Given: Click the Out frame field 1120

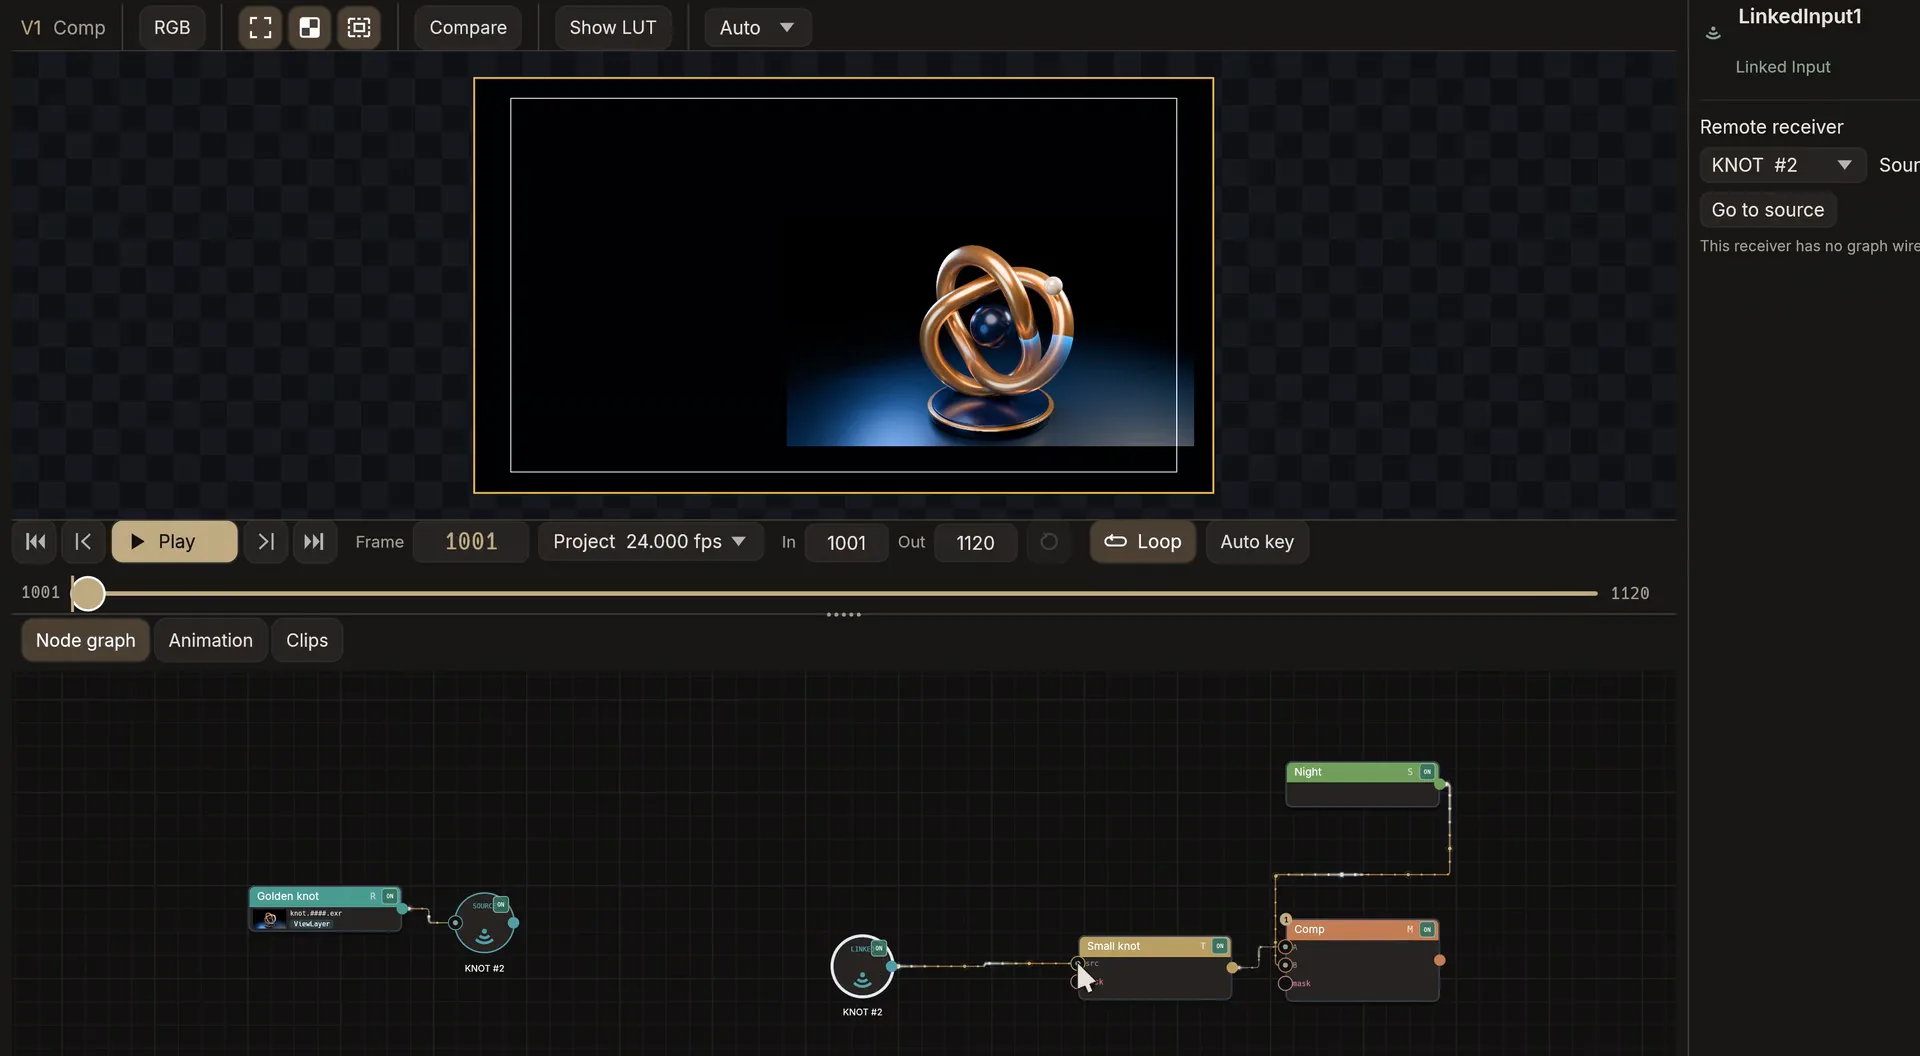Looking at the screenshot, I should coord(975,542).
